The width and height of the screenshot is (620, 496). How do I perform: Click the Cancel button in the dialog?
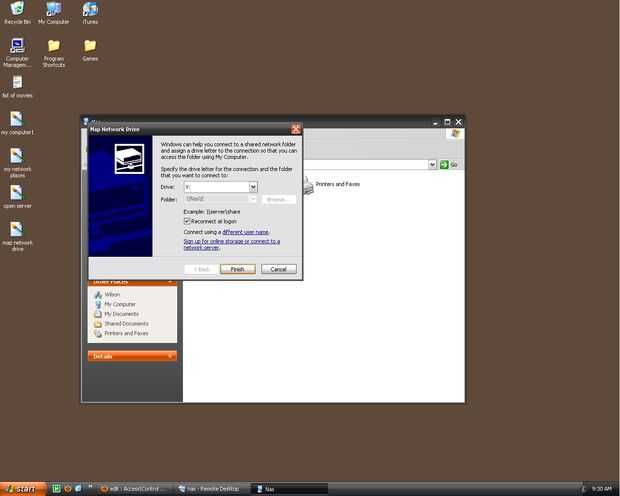pos(279,269)
